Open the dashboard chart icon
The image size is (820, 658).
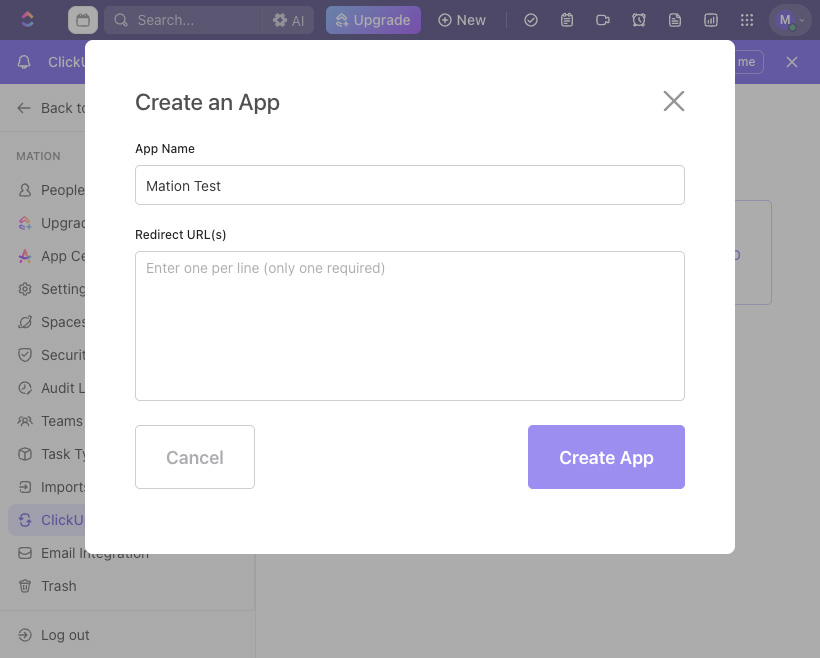pyautogui.click(x=711, y=20)
